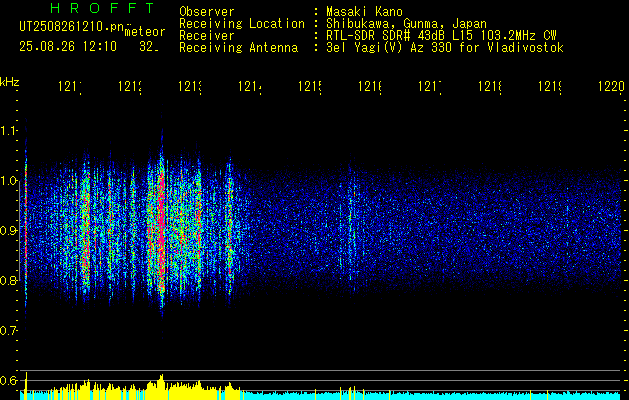Click the 'Receiving Antenna' field label
The height and width of the screenshot is (400, 629).
238,48
